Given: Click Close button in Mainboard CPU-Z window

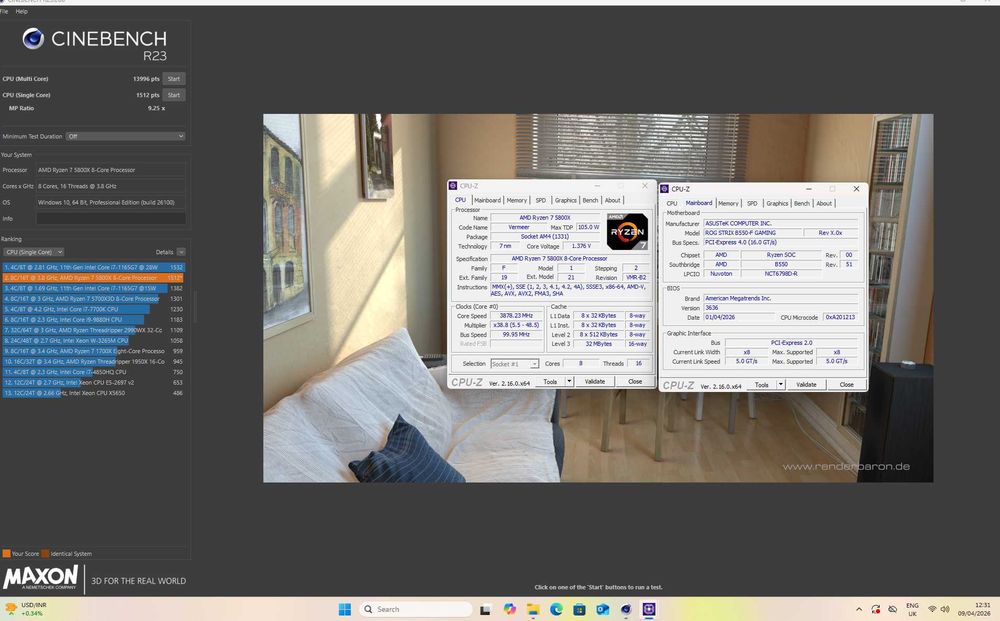Looking at the screenshot, I should click(846, 384).
